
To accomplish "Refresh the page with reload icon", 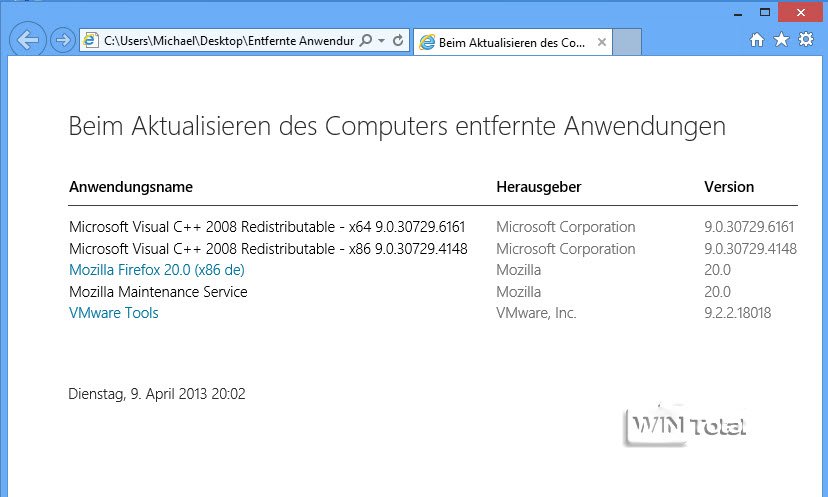I will pos(398,41).
